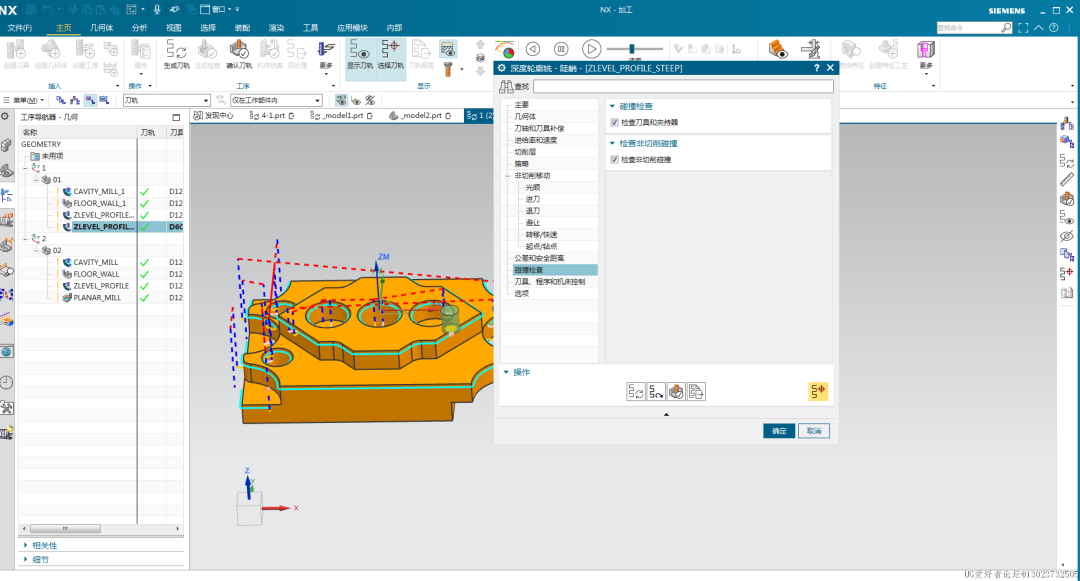Click the step-back playback button in ribbon
This screenshot has height=581, width=1080.
tap(533, 48)
